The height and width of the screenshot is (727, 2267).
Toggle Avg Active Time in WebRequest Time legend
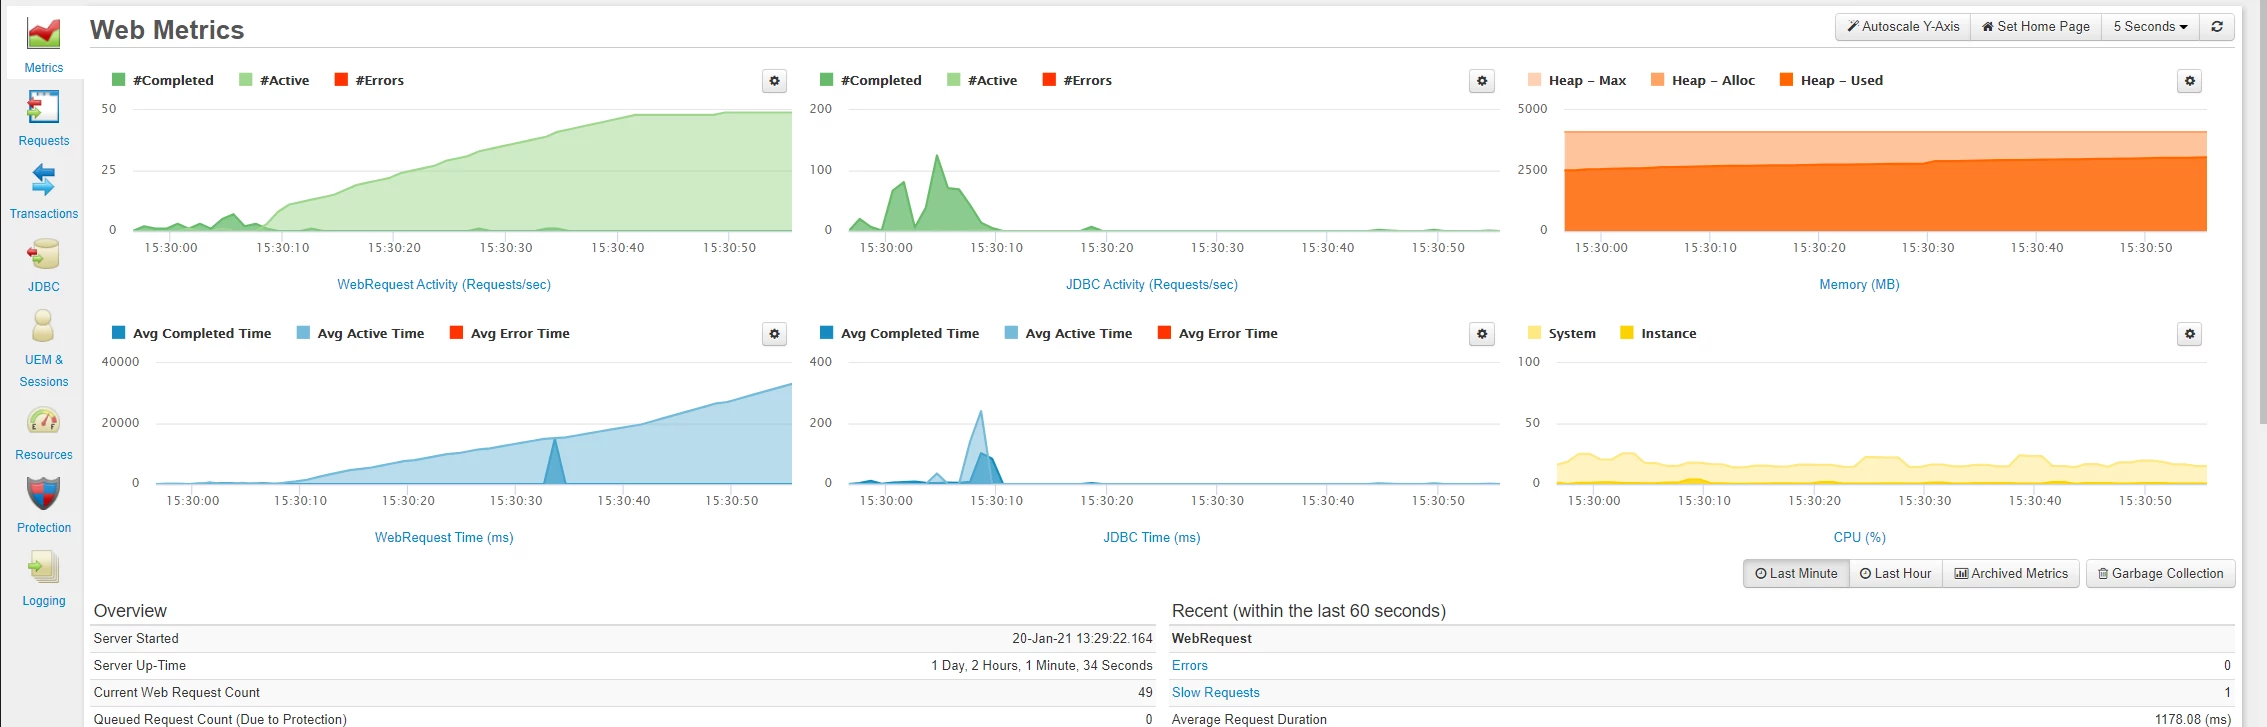click(x=360, y=333)
